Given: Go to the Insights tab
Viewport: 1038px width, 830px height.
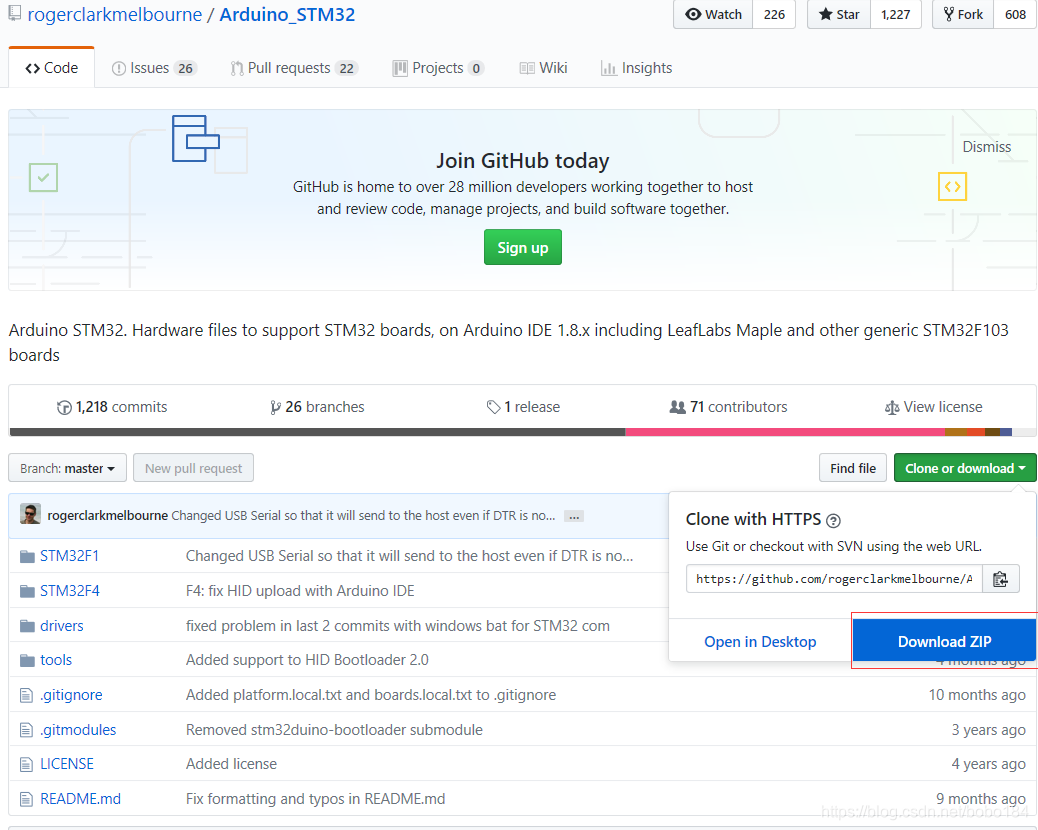Looking at the screenshot, I should coord(636,68).
